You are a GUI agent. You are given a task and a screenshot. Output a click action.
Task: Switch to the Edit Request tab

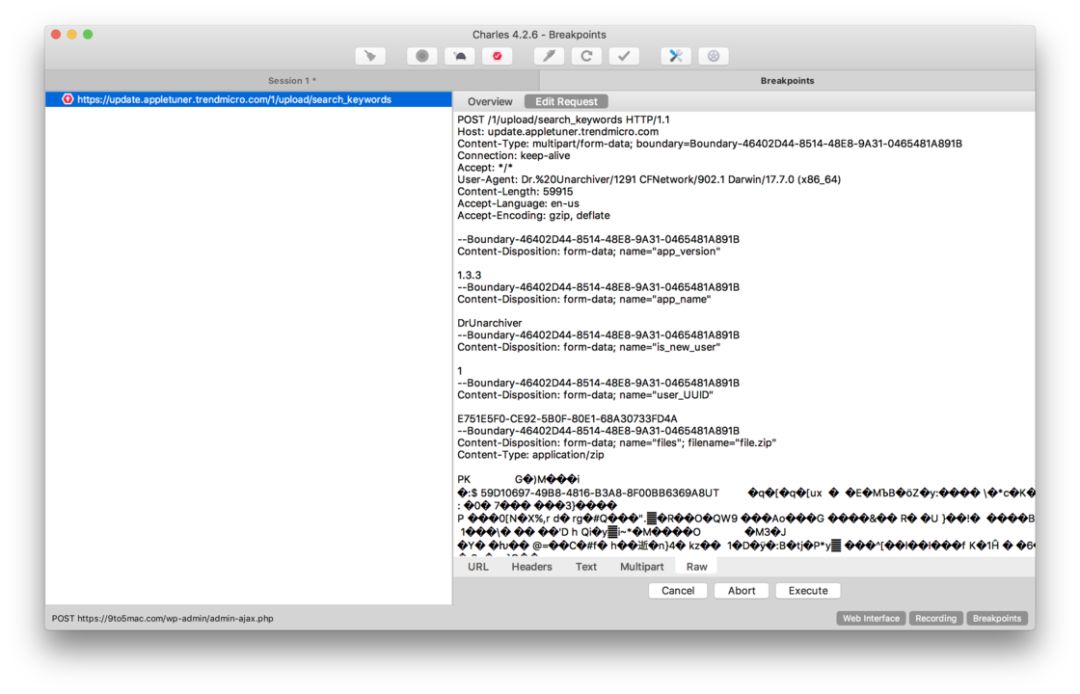tap(566, 101)
